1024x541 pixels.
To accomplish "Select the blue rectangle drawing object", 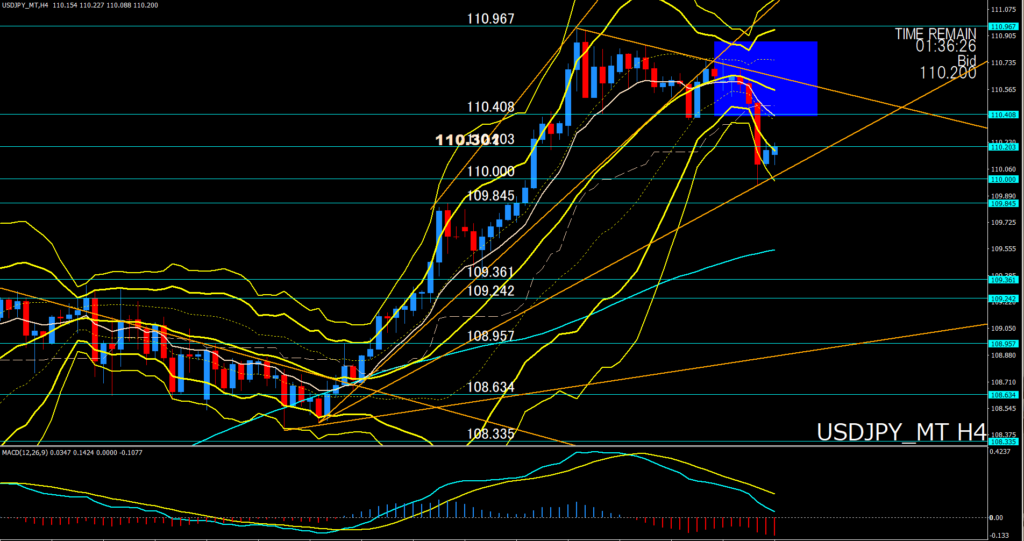I will (765, 78).
